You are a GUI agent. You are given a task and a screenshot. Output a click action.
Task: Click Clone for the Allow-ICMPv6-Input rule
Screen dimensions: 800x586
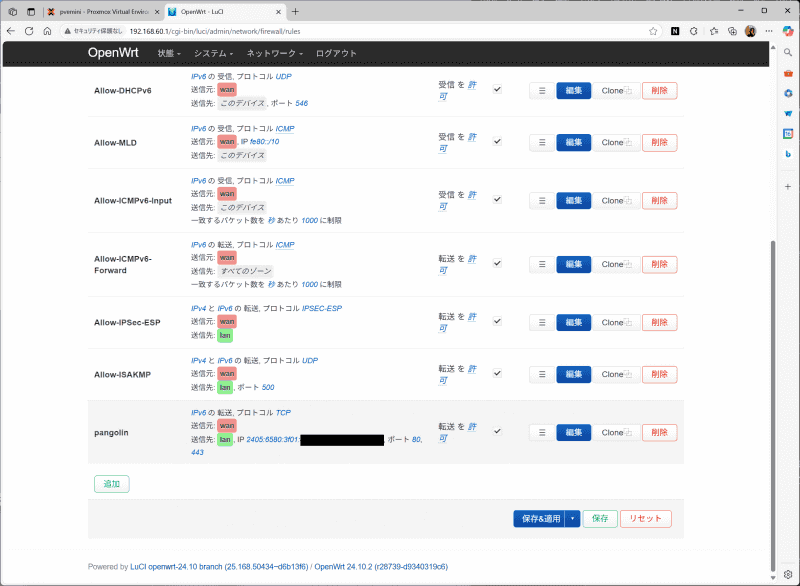tap(616, 201)
